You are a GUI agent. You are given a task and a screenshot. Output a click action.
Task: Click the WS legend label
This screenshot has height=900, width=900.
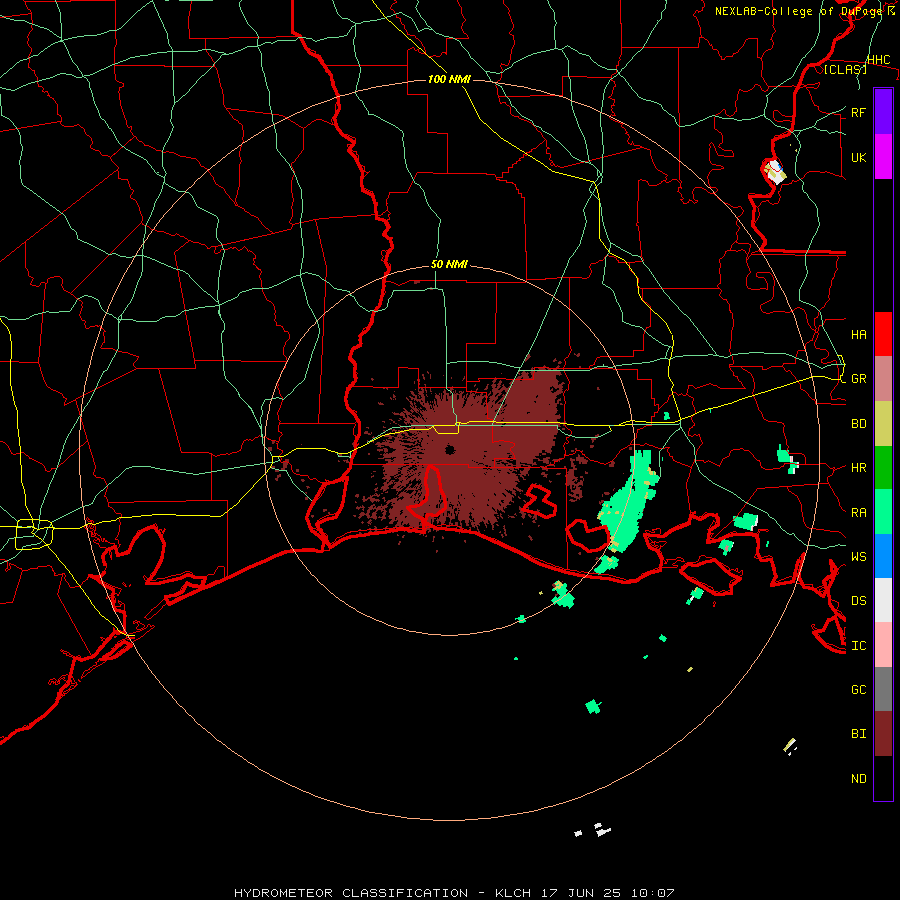858,556
